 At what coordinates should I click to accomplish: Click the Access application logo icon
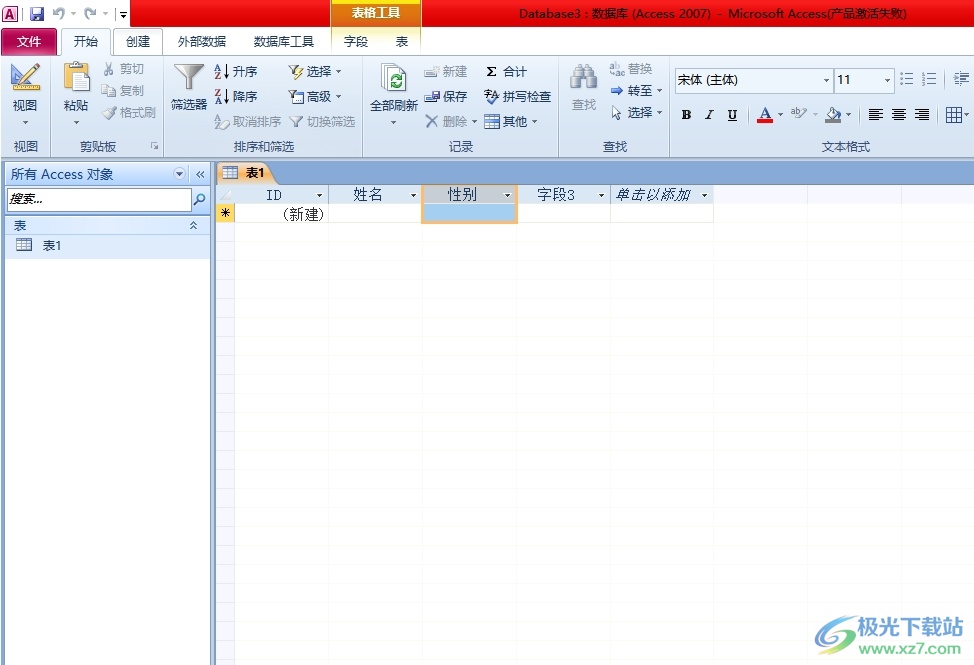pos(10,13)
